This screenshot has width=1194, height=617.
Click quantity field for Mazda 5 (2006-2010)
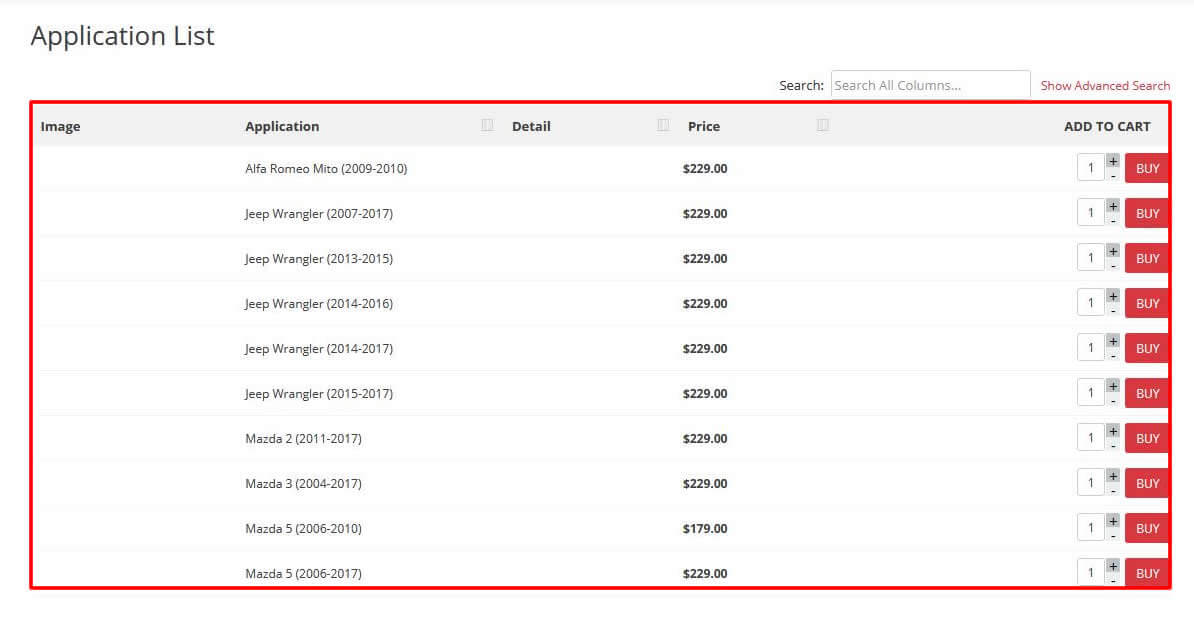[x=1090, y=527]
